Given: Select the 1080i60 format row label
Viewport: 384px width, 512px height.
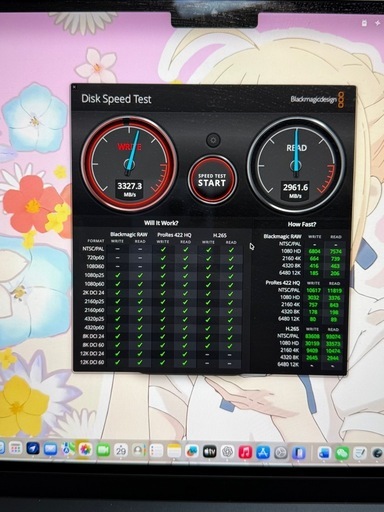Looking at the screenshot, I should (95, 266).
